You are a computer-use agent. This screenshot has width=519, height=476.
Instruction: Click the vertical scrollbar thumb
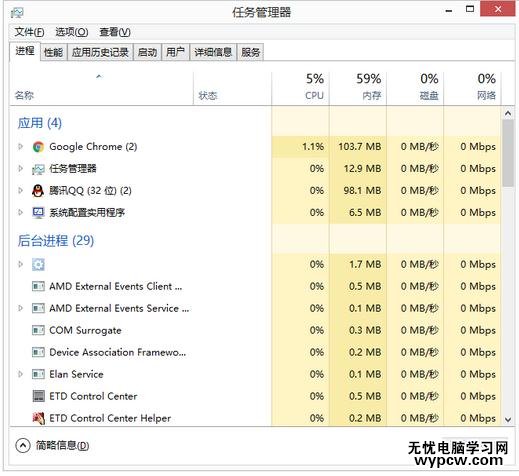coord(508,153)
